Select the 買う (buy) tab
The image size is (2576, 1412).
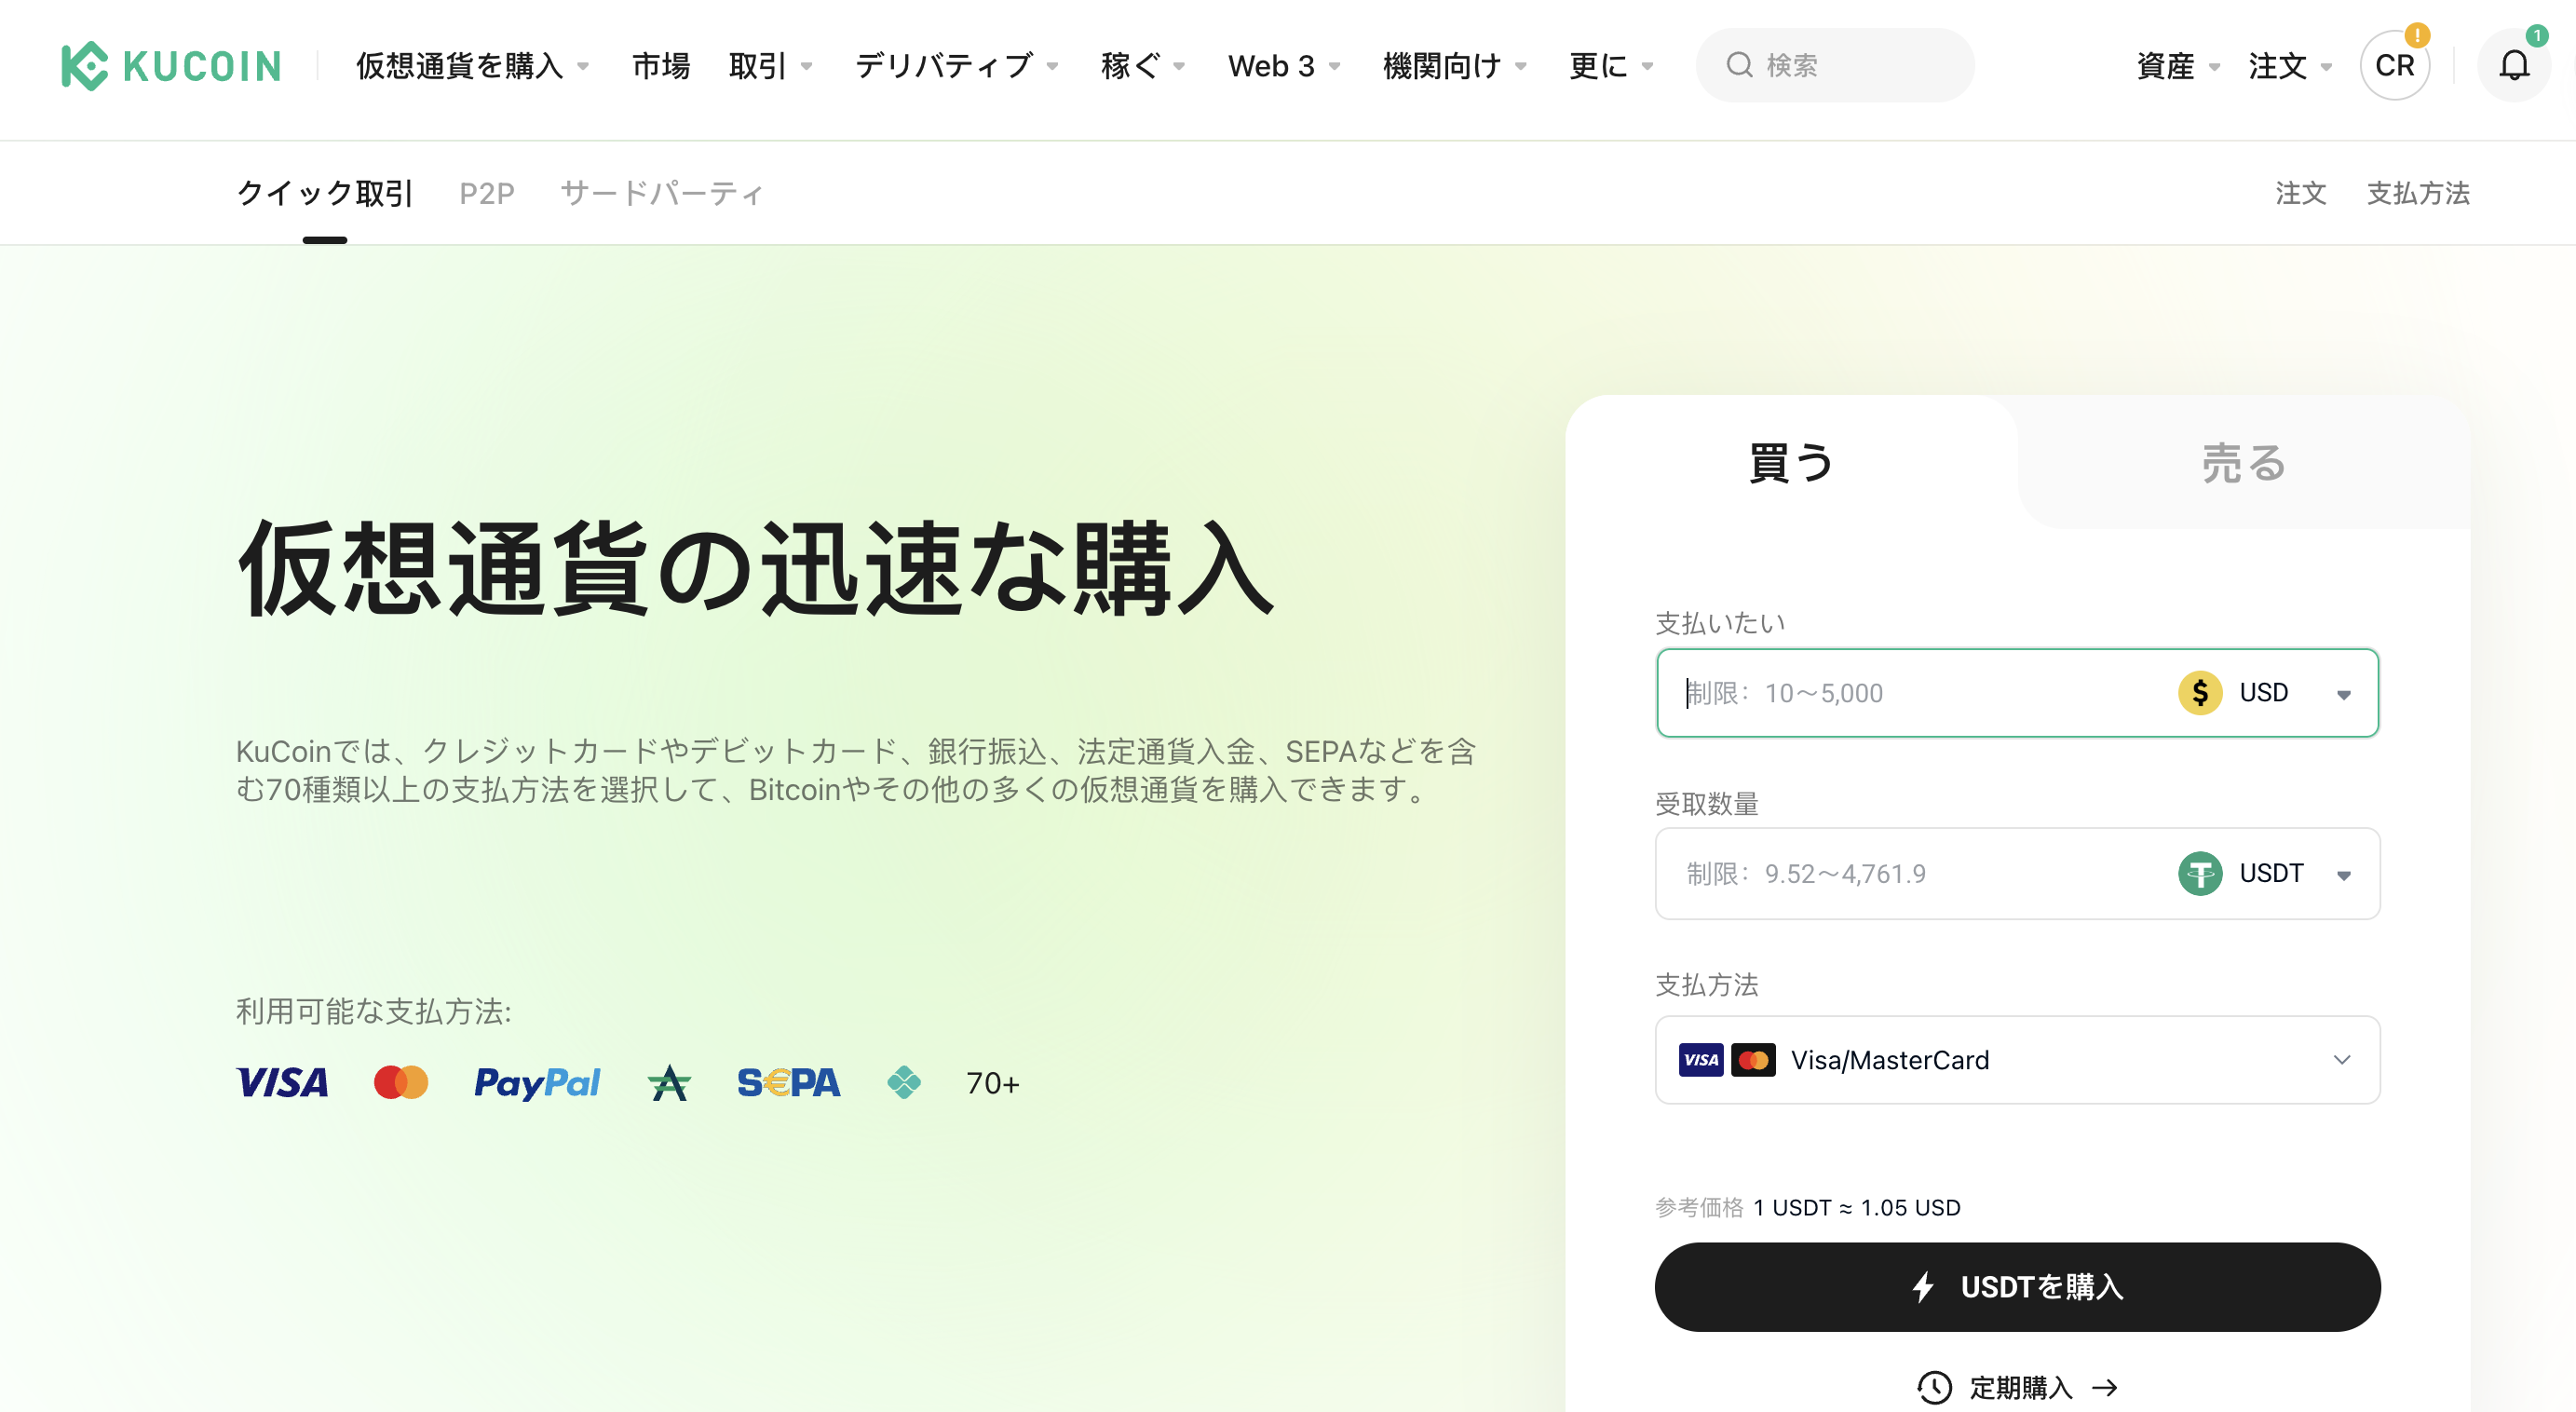point(1790,463)
